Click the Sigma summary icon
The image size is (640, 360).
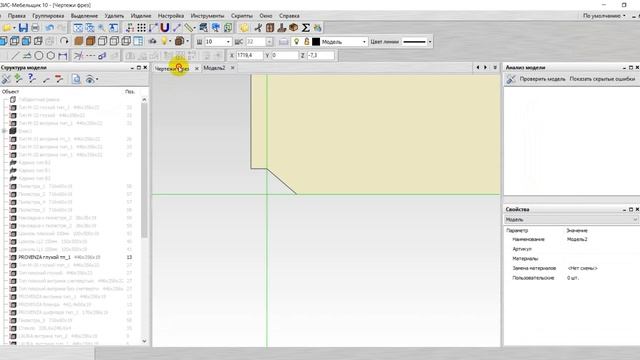pyautogui.click(x=306, y=28)
